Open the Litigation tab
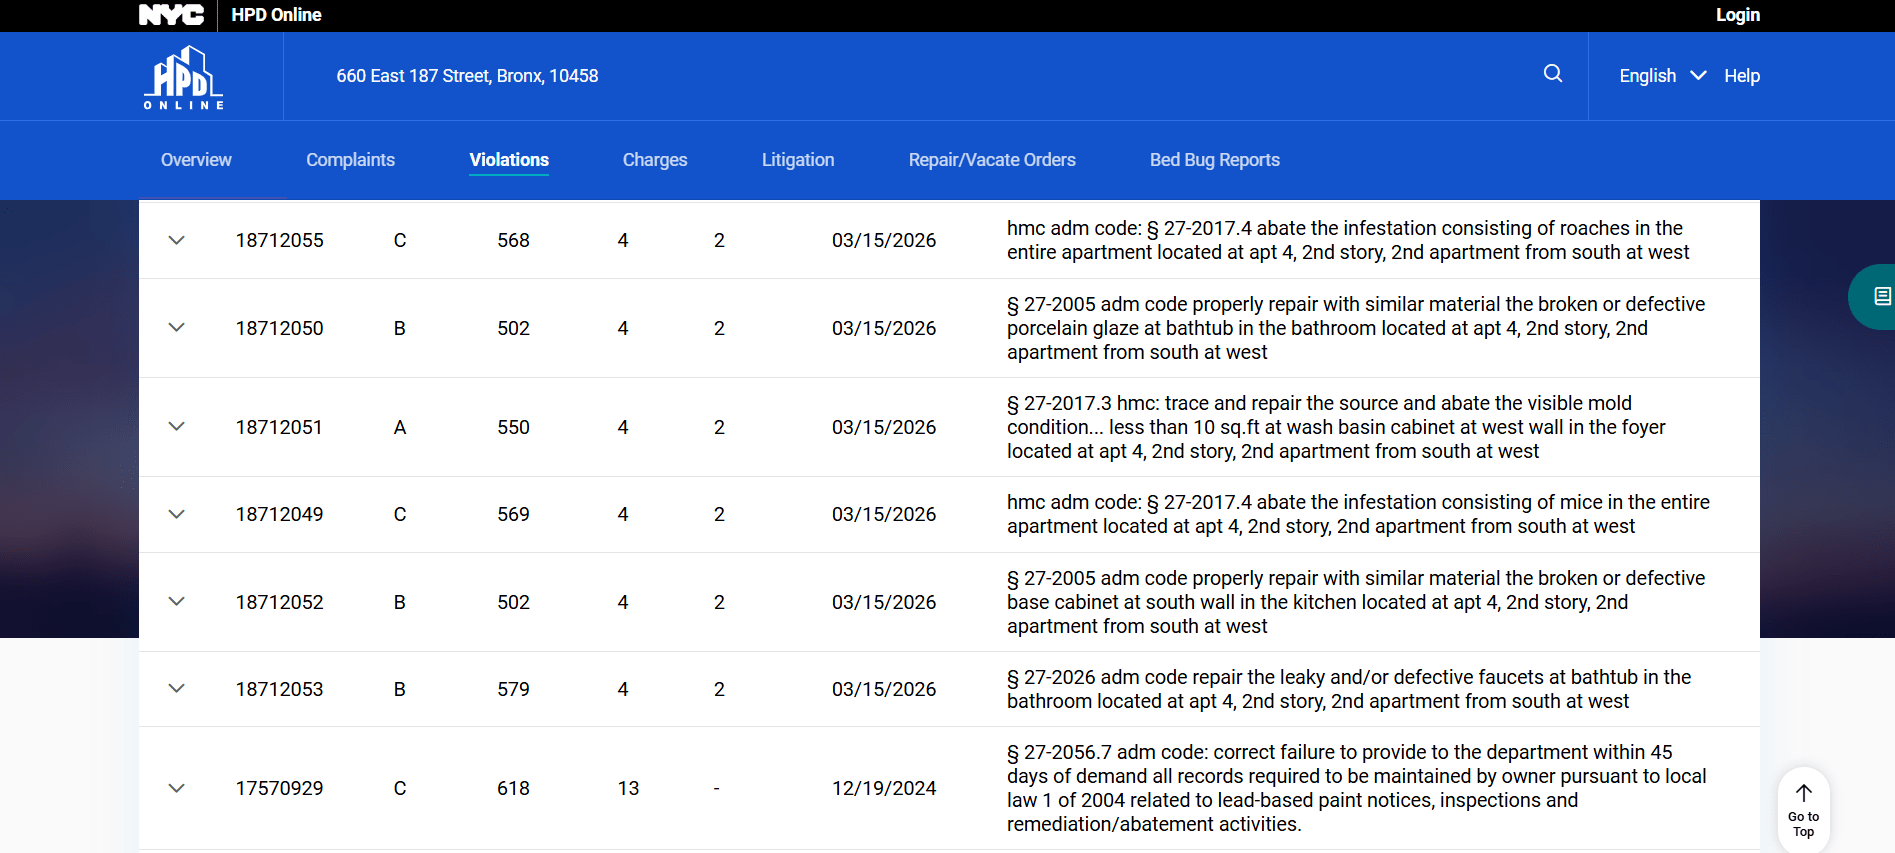 797,160
